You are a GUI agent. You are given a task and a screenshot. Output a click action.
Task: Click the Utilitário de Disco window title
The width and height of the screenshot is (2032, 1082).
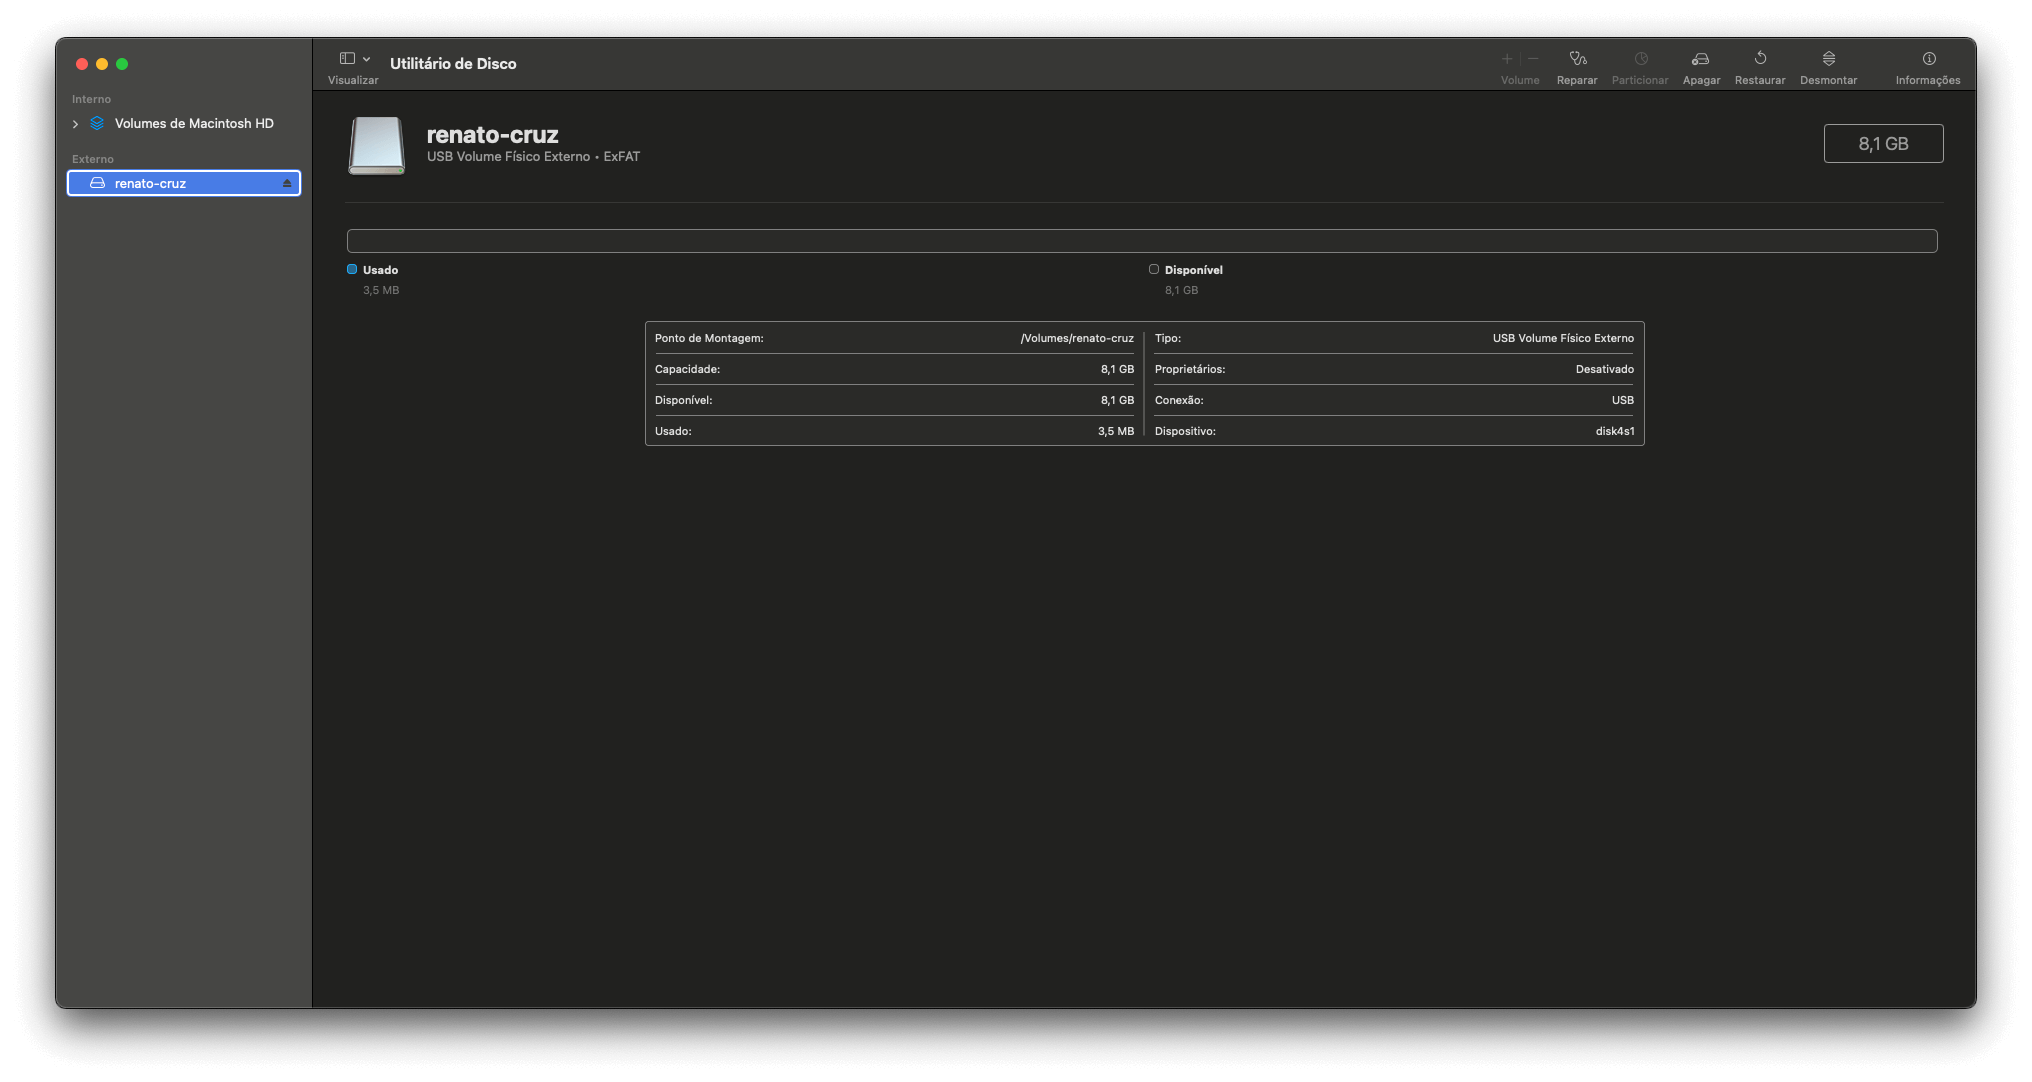click(453, 63)
